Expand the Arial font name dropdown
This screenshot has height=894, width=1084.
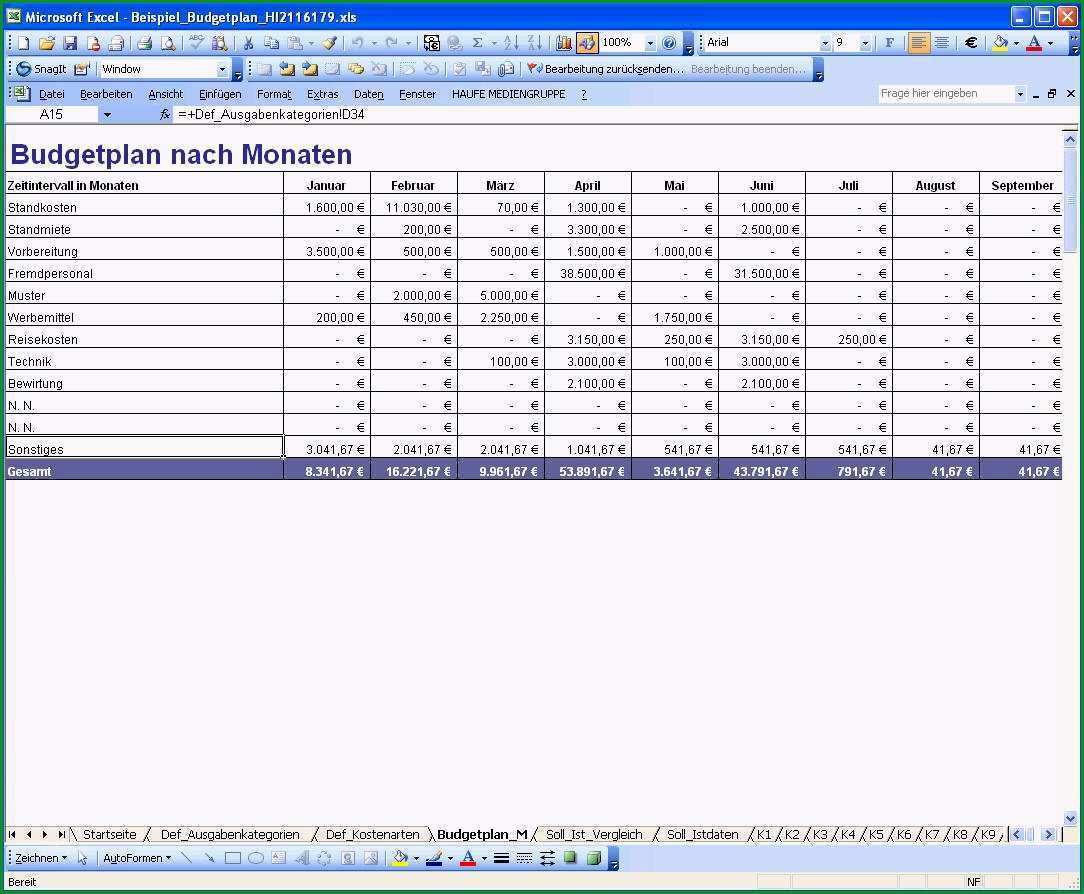pos(825,43)
